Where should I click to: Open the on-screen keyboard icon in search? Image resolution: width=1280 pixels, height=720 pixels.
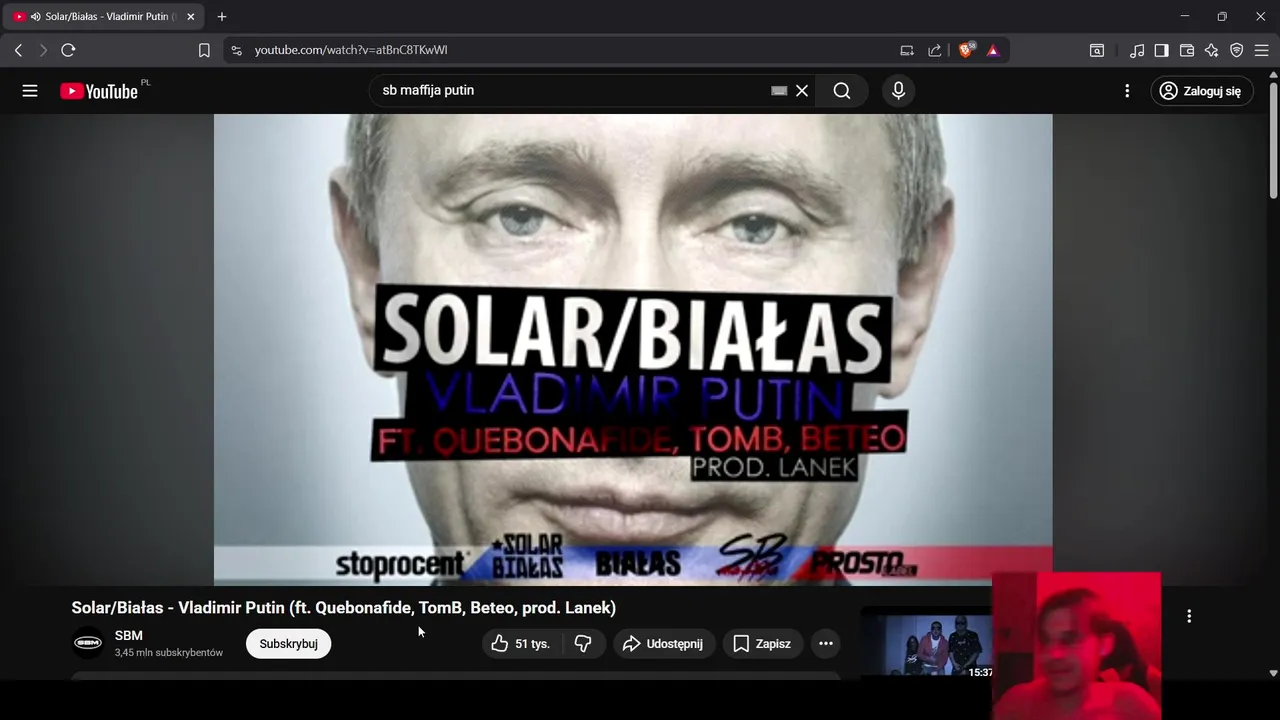click(x=779, y=91)
